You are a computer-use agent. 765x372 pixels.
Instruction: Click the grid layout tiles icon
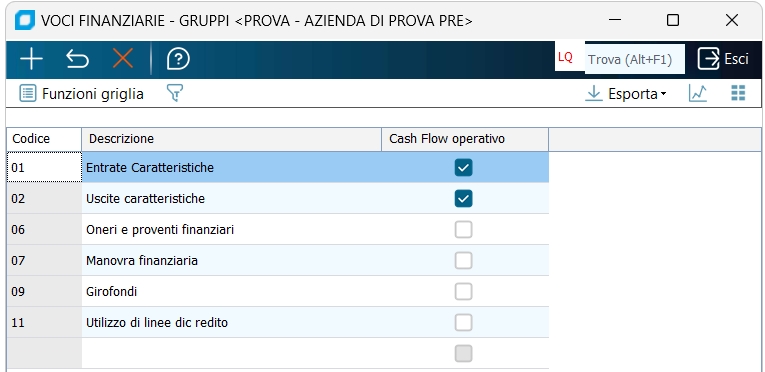(738, 93)
